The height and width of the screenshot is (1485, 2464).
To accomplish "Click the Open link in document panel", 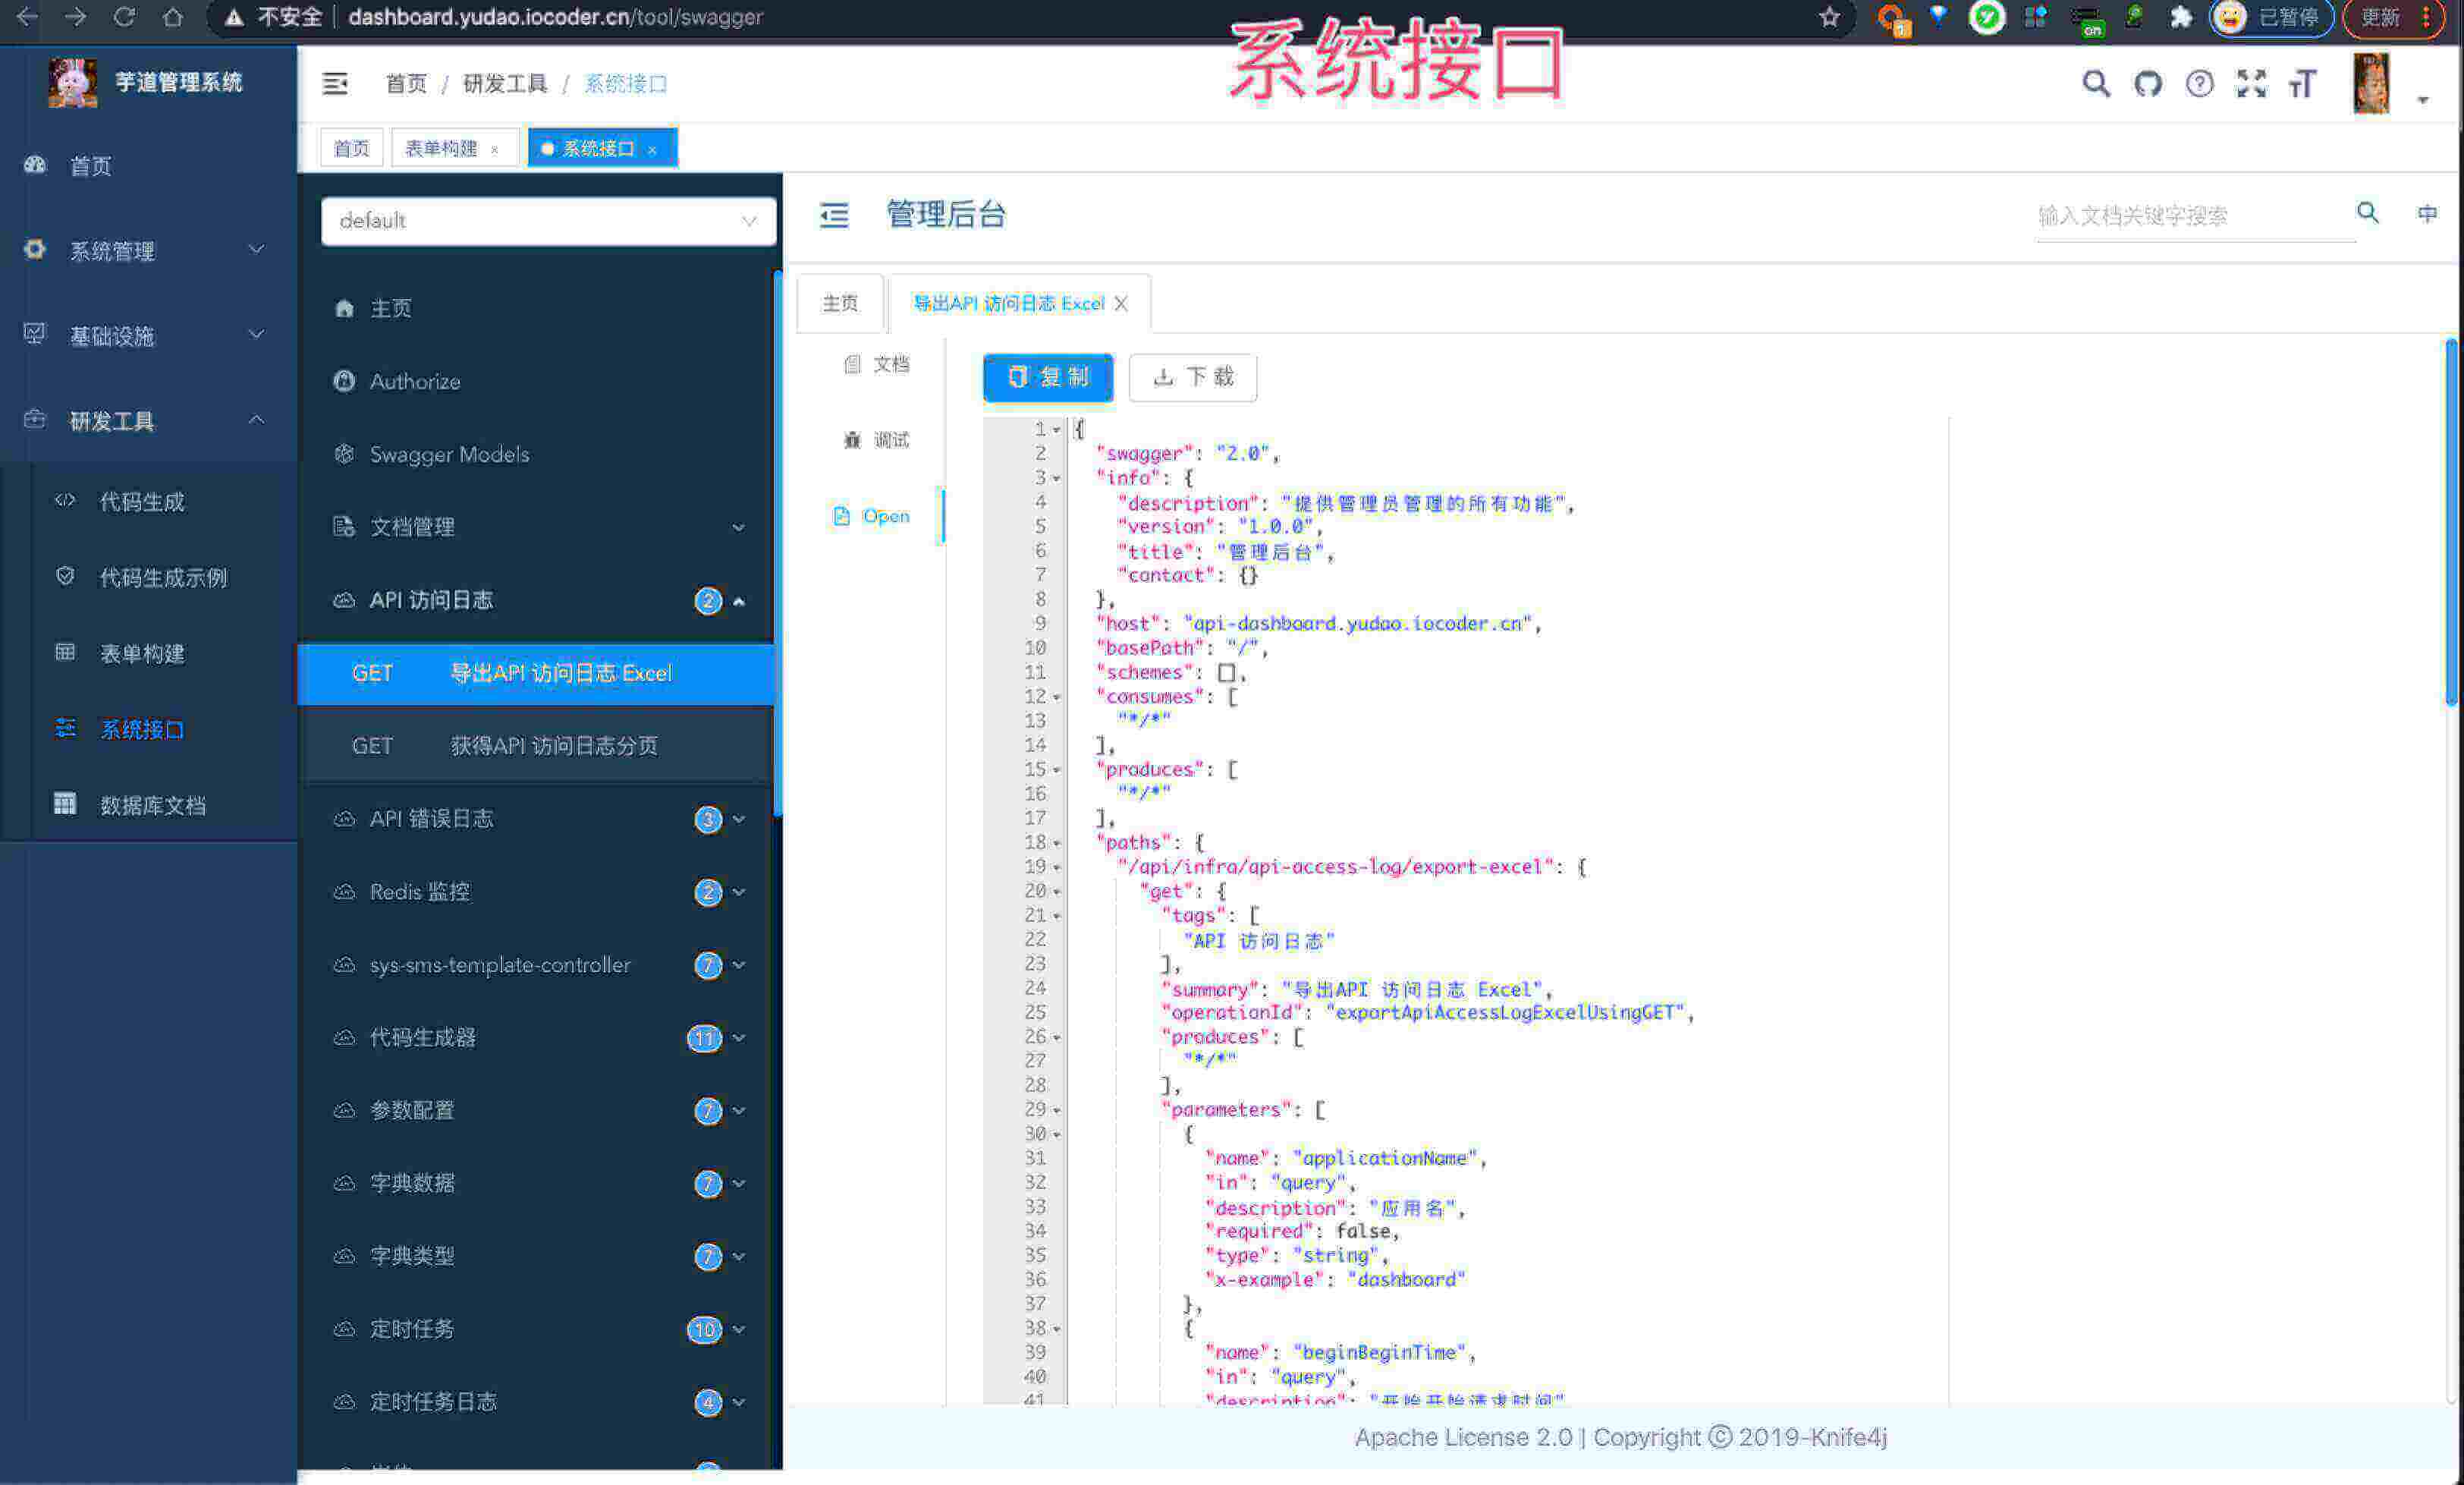I will point(882,515).
